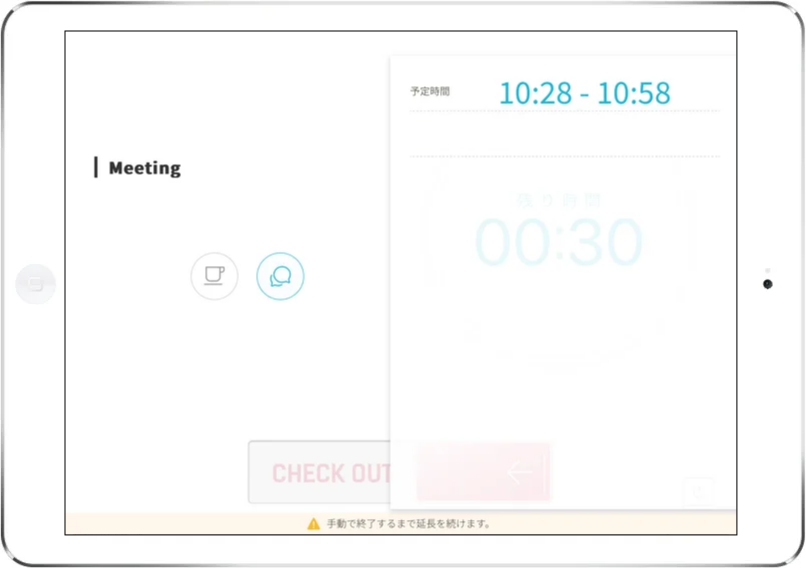Tap the iPad front camera lens
Viewport: 806px width, 568px height.
(767, 285)
